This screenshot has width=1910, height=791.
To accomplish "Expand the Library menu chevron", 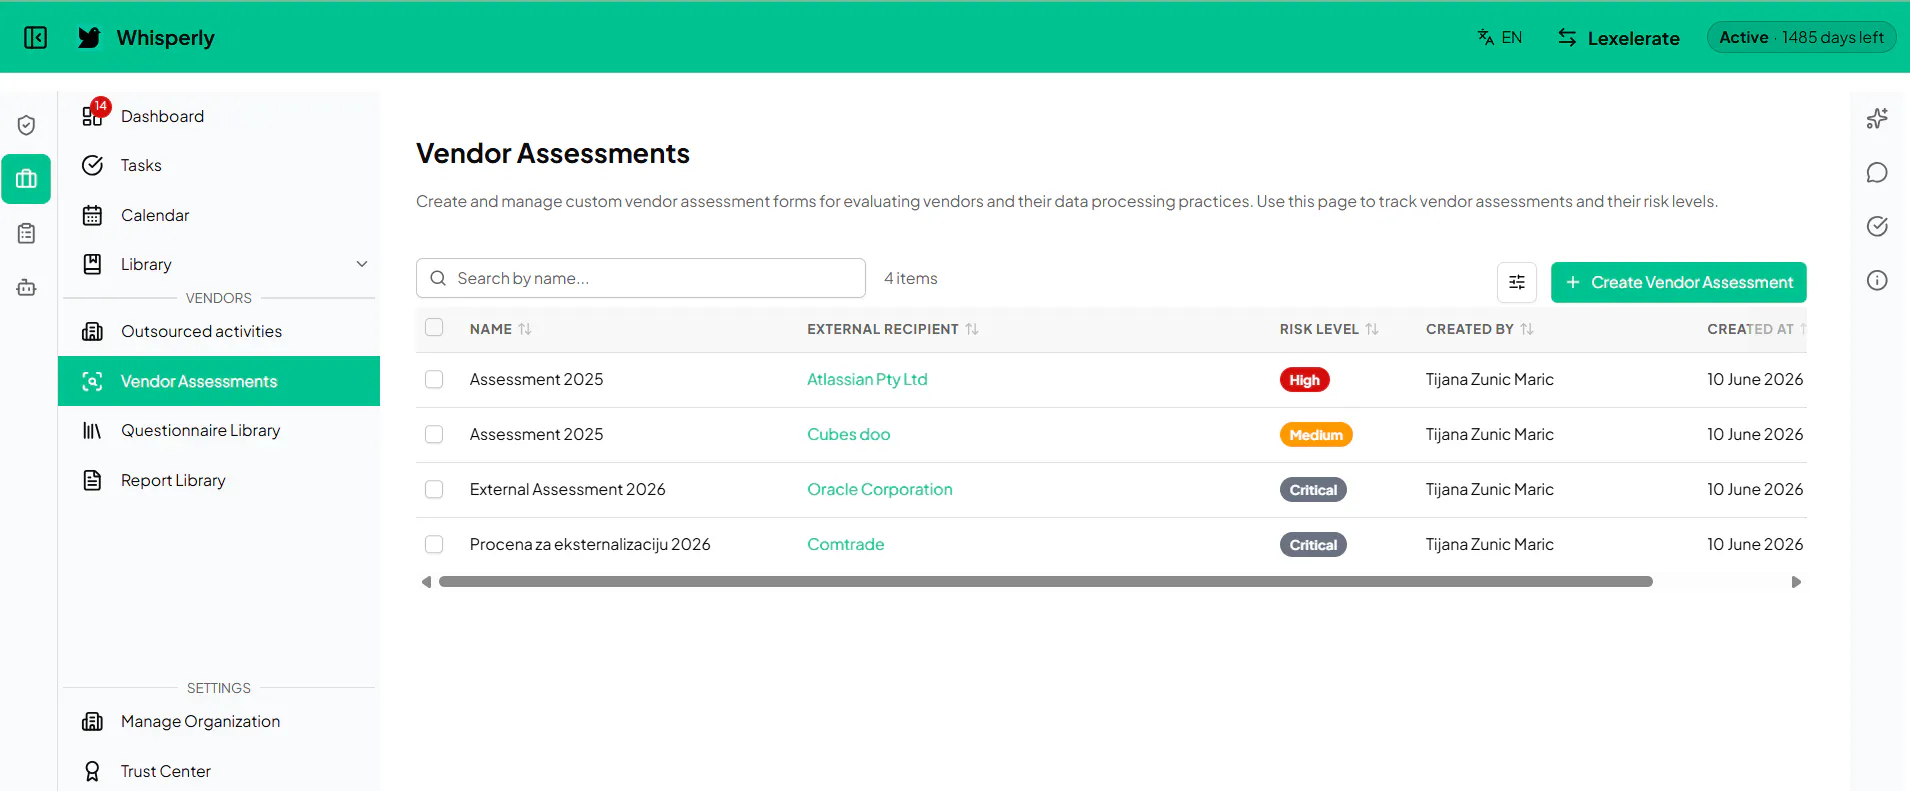I will tap(362, 264).
